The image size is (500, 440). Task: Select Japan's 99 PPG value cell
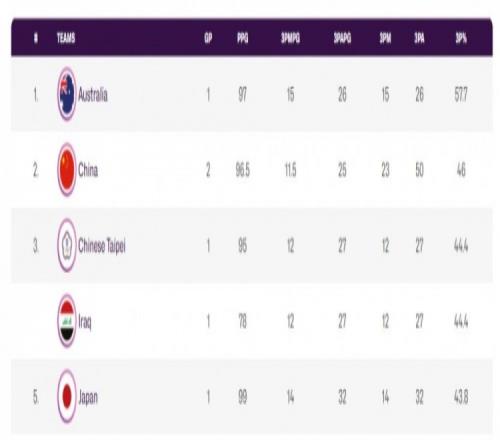[x=243, y=397]
